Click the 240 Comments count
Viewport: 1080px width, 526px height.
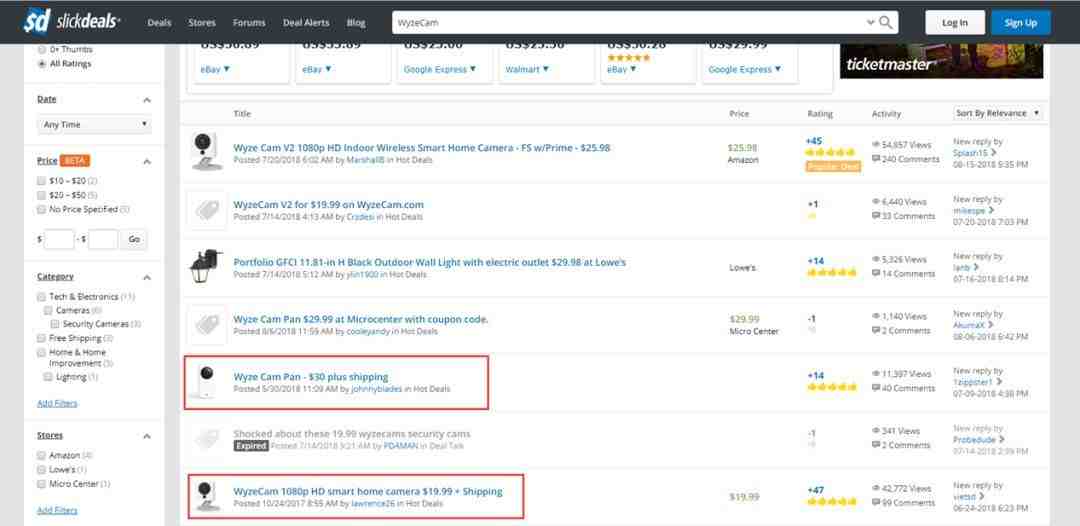906,159
